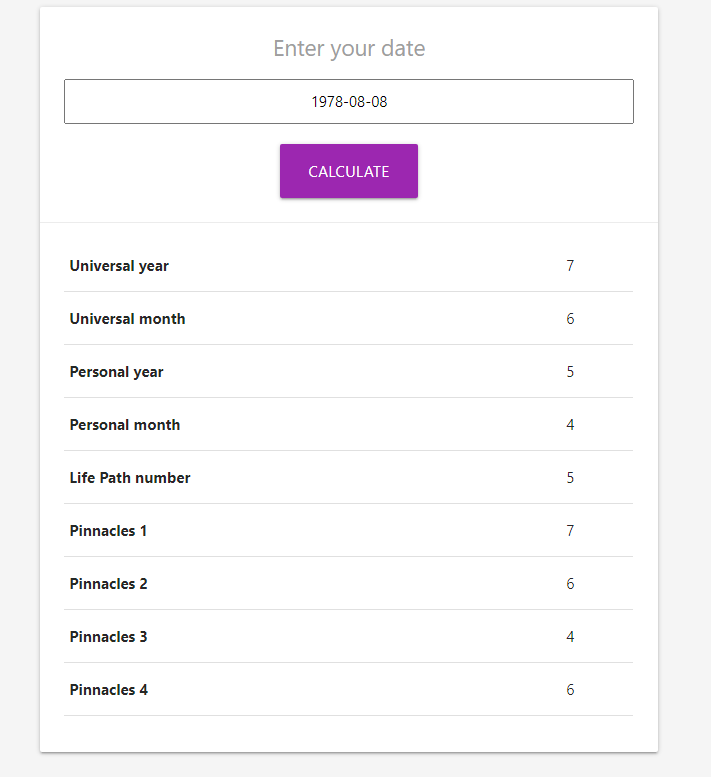Image resolution: width=711 pixels, height=777 pixels.
Task: Click the "Enter your date" heading
Action: pyautogui.click(x=349, y=49)
